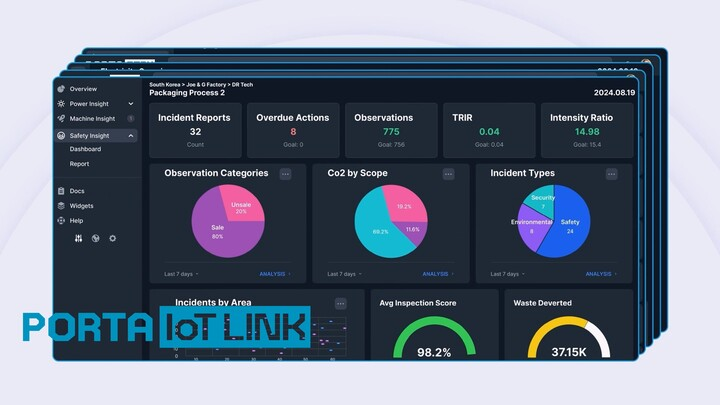Click the Safety Insight icon
720x405 pixels.
pos(61,135)
